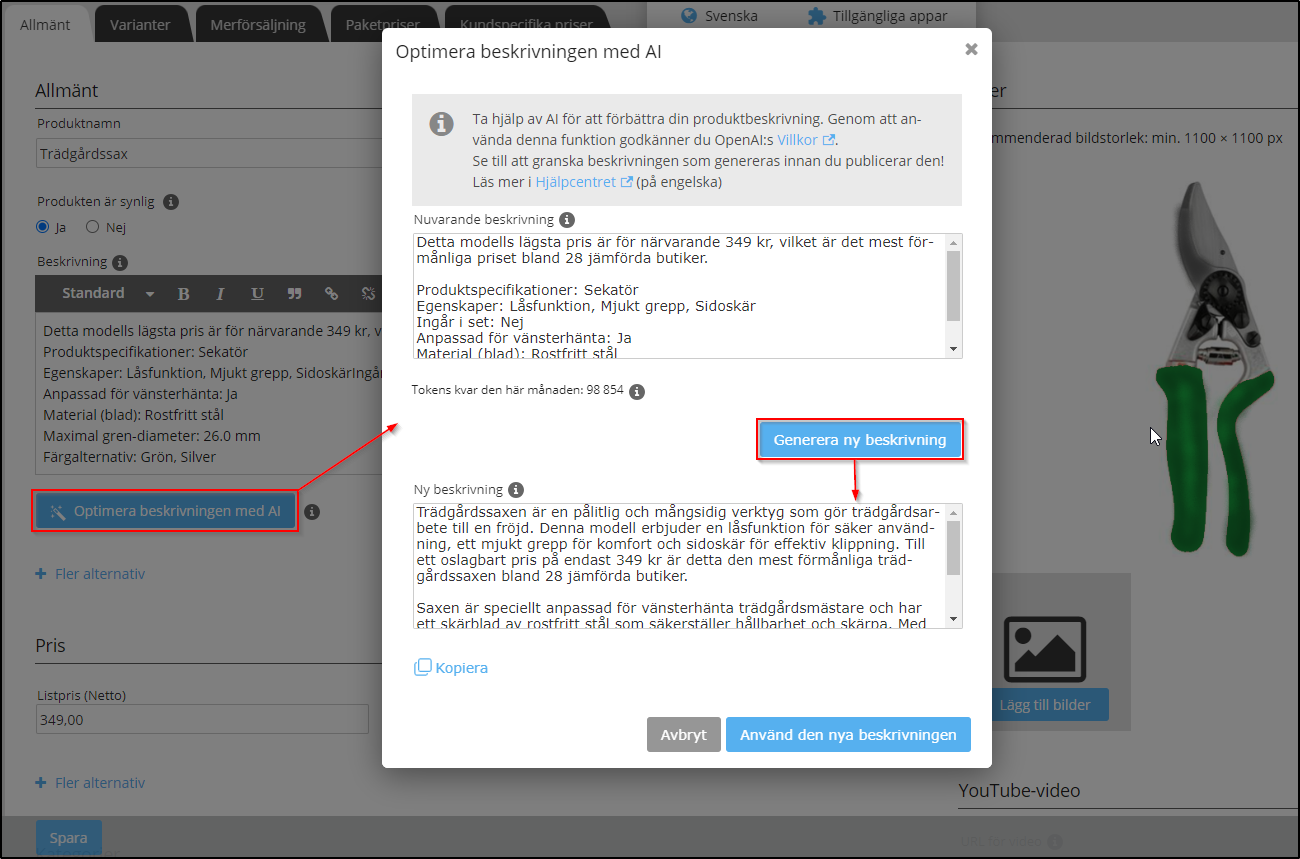1300x859 pixels.
Task: Insert a blockquote in the description editor
Action: (x=294, y=293)
